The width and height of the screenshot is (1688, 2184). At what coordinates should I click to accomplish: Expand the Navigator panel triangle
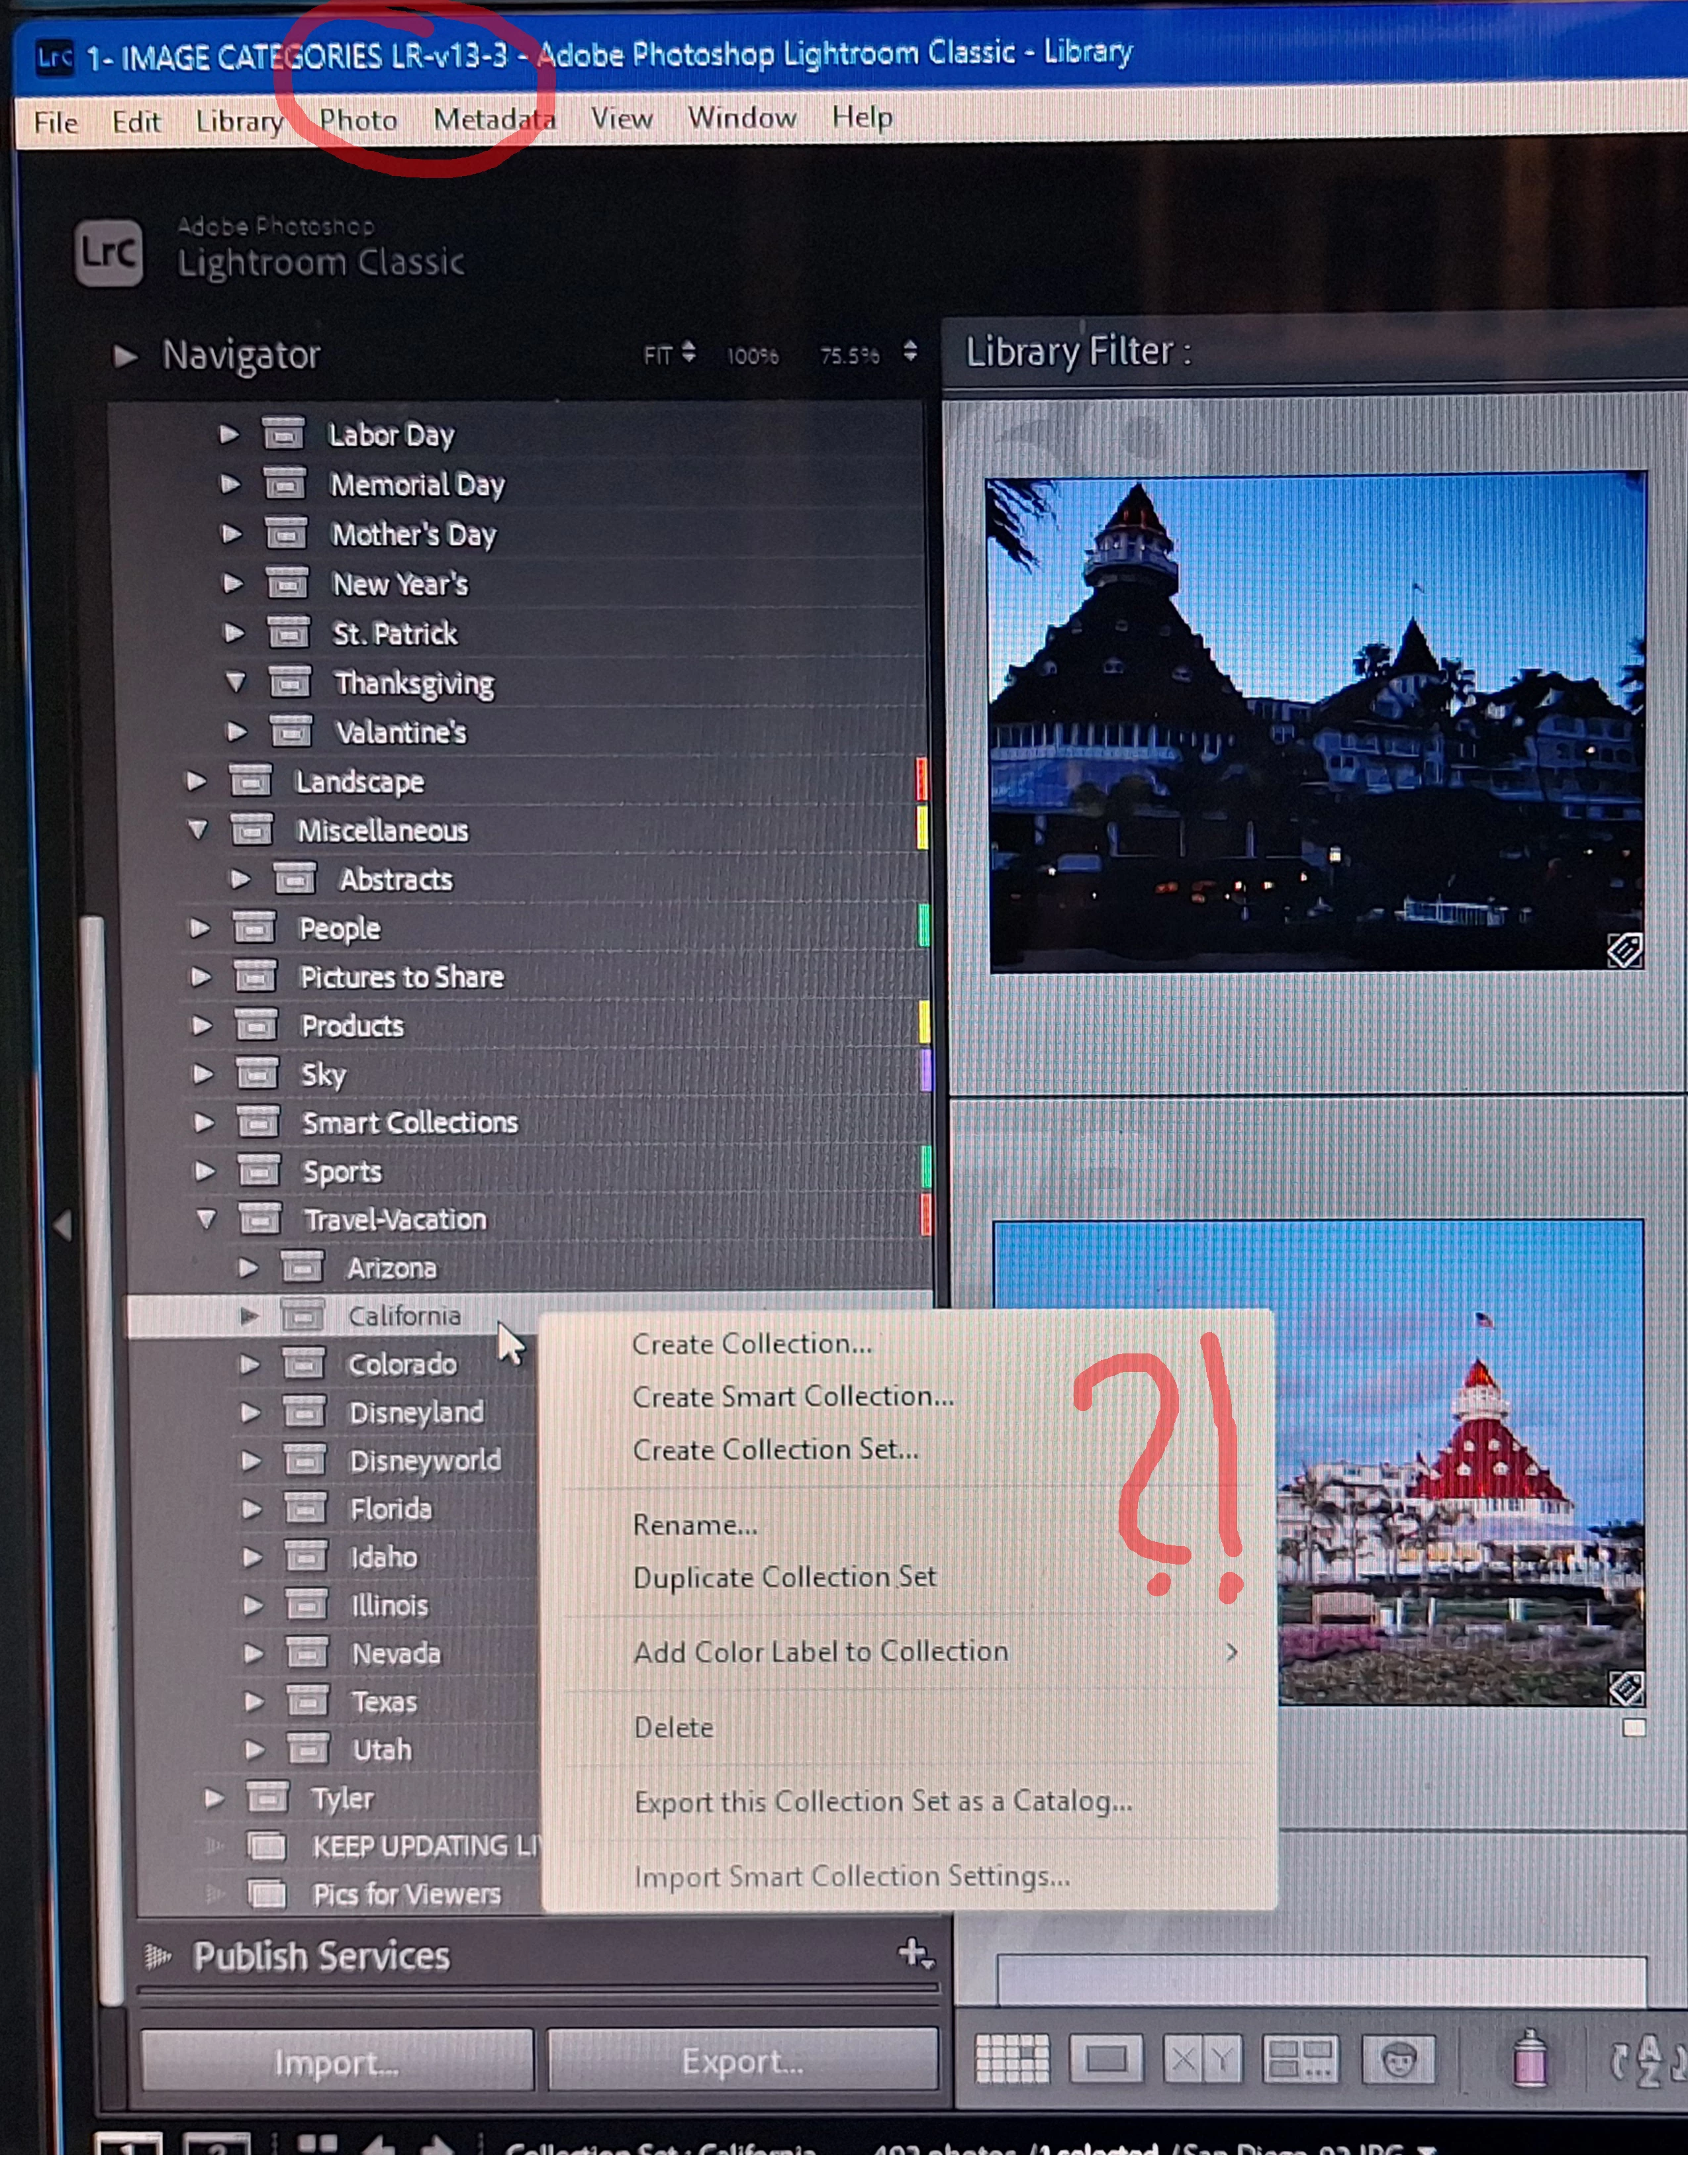125,355
